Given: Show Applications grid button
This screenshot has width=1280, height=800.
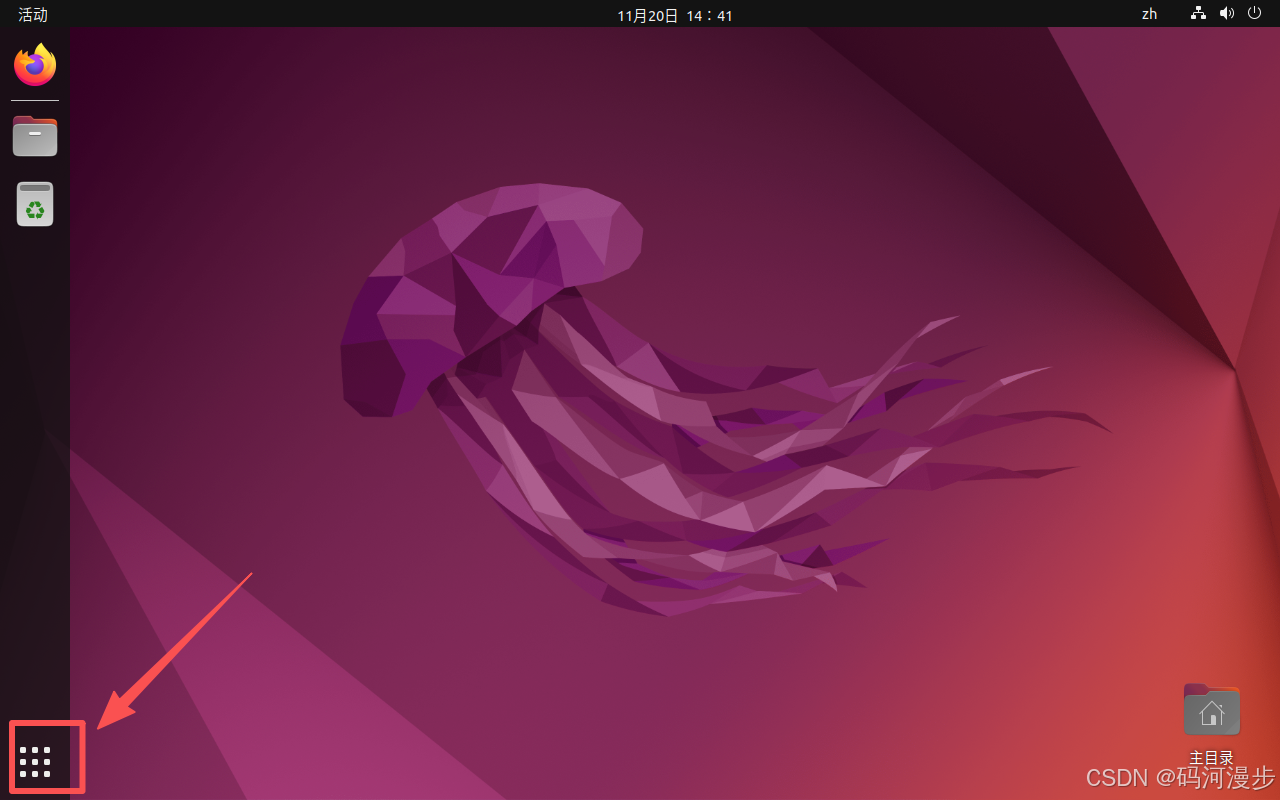Looking at the screenshot, I should click(35, 761).
